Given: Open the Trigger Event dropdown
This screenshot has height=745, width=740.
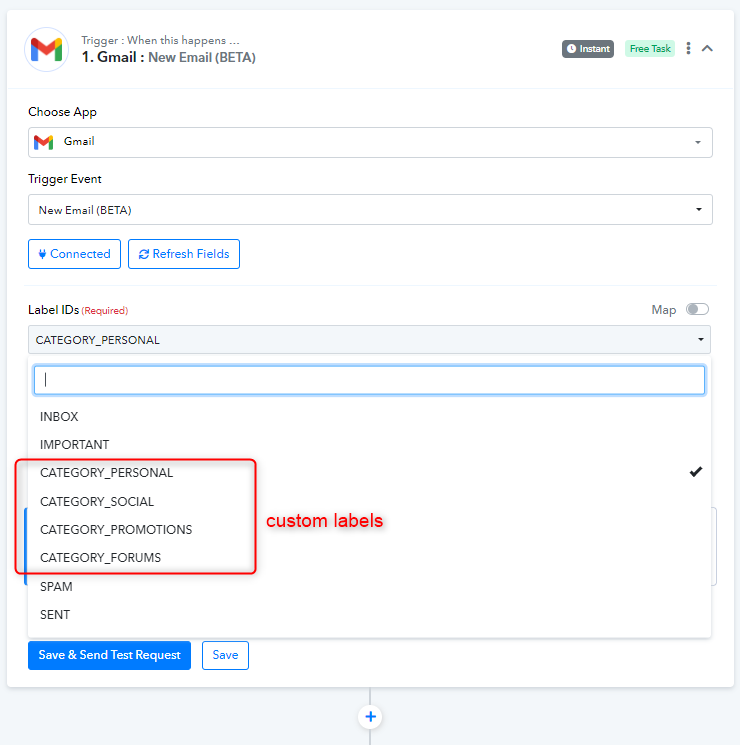Looking at the screenshot, I should (370, 210).
